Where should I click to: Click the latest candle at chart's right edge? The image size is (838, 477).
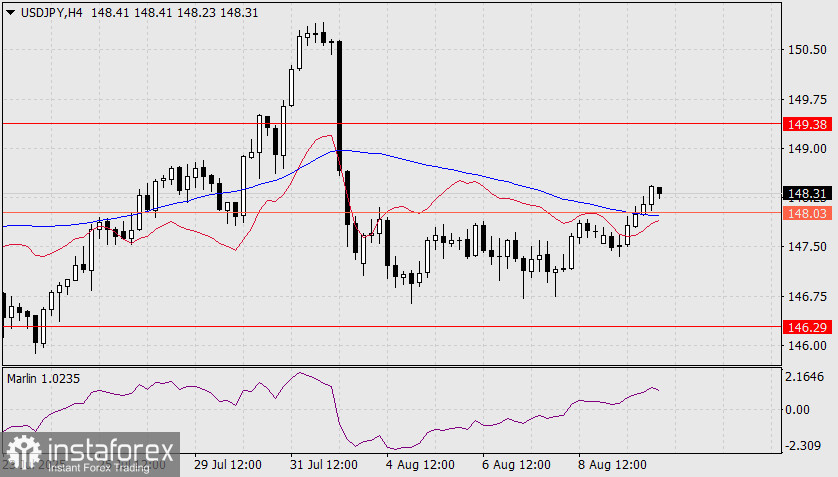659,191
